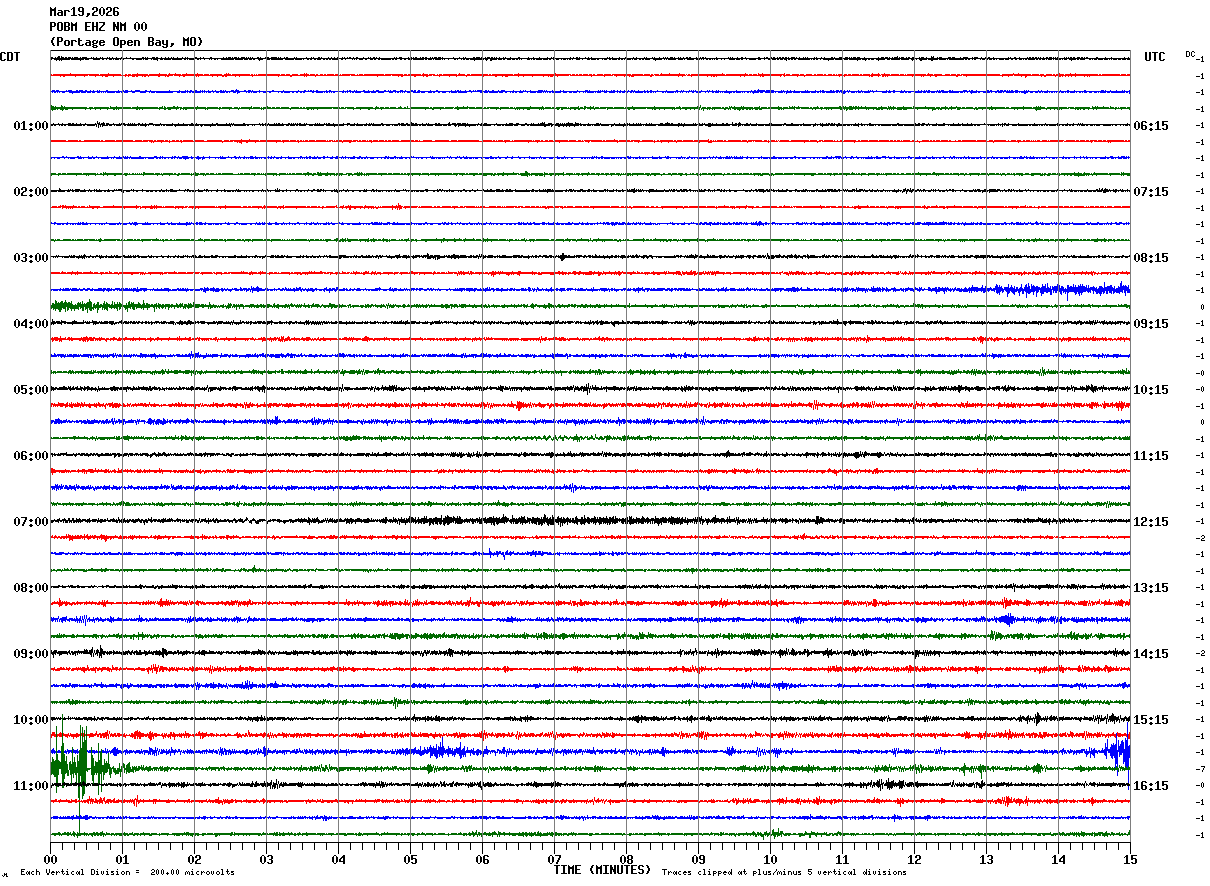Viewport: 1210px width, 886px height.
Task: Click the date text Mar19,2026
Action: point(84,12)
